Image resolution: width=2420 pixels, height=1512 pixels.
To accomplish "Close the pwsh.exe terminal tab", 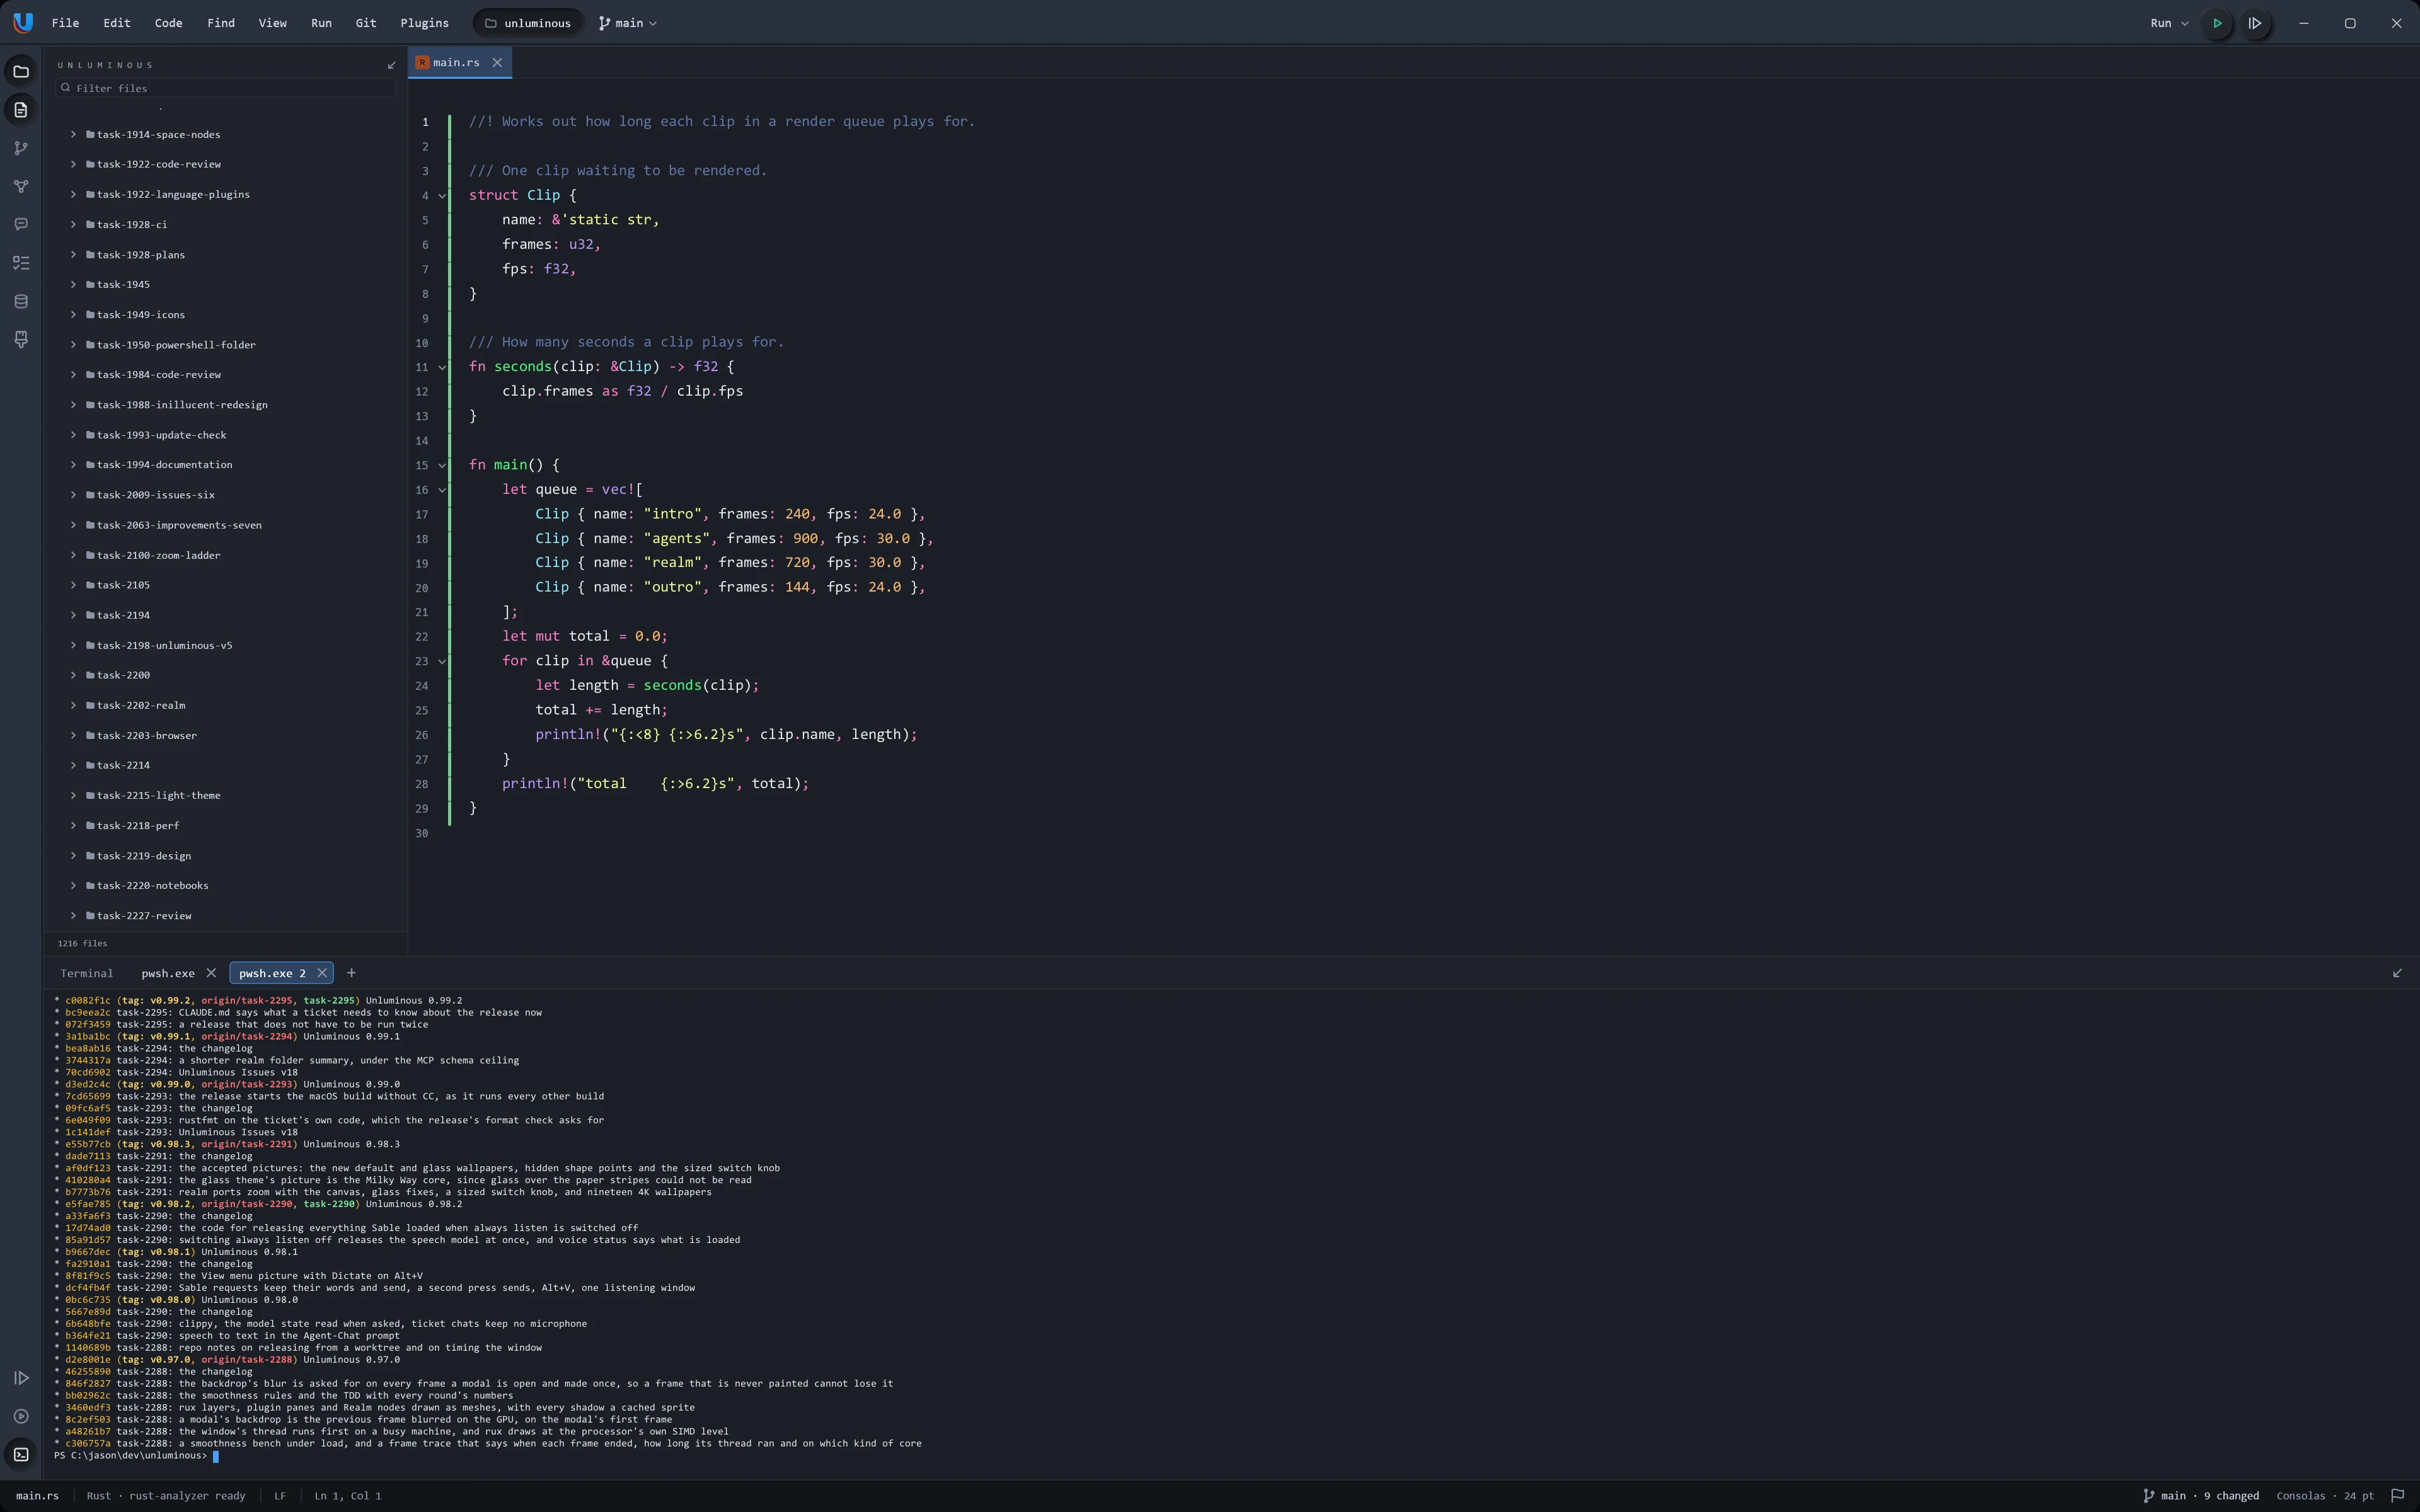I will [x=211, y=973].
